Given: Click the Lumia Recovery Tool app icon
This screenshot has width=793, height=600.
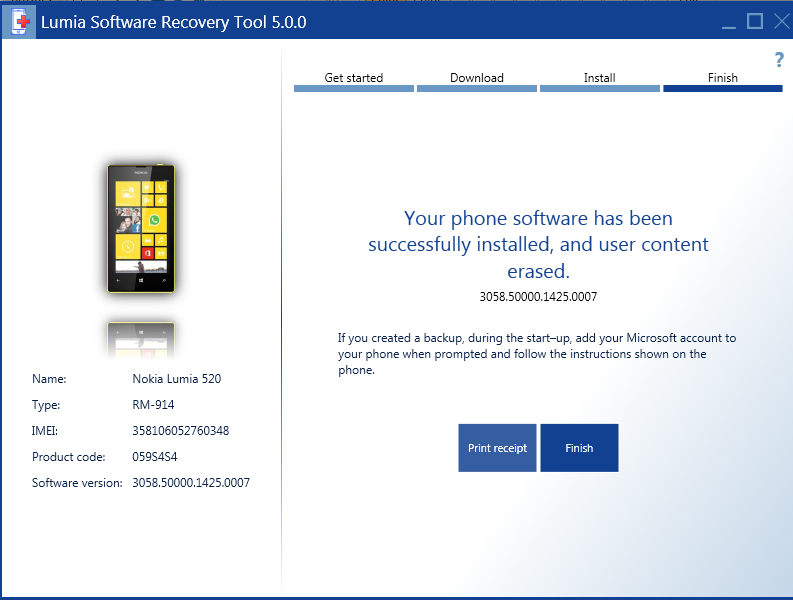Looking at the screenshot, I should pyautogui.click(x=19, y=21).
